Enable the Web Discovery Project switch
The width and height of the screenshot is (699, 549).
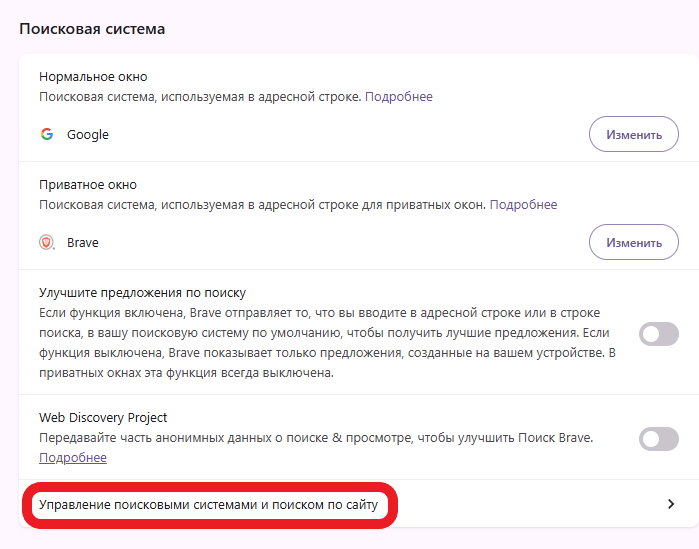(x=658, y=439)
